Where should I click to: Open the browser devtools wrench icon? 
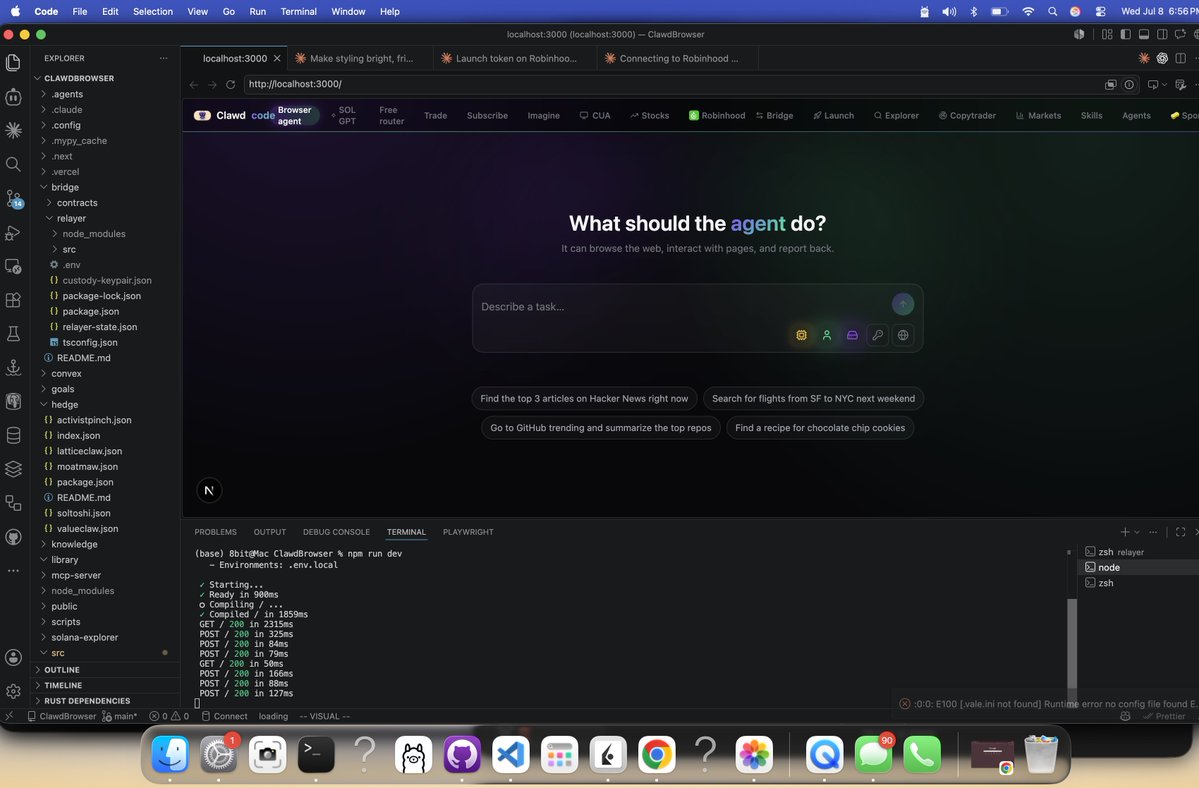tap(1180, 85)
